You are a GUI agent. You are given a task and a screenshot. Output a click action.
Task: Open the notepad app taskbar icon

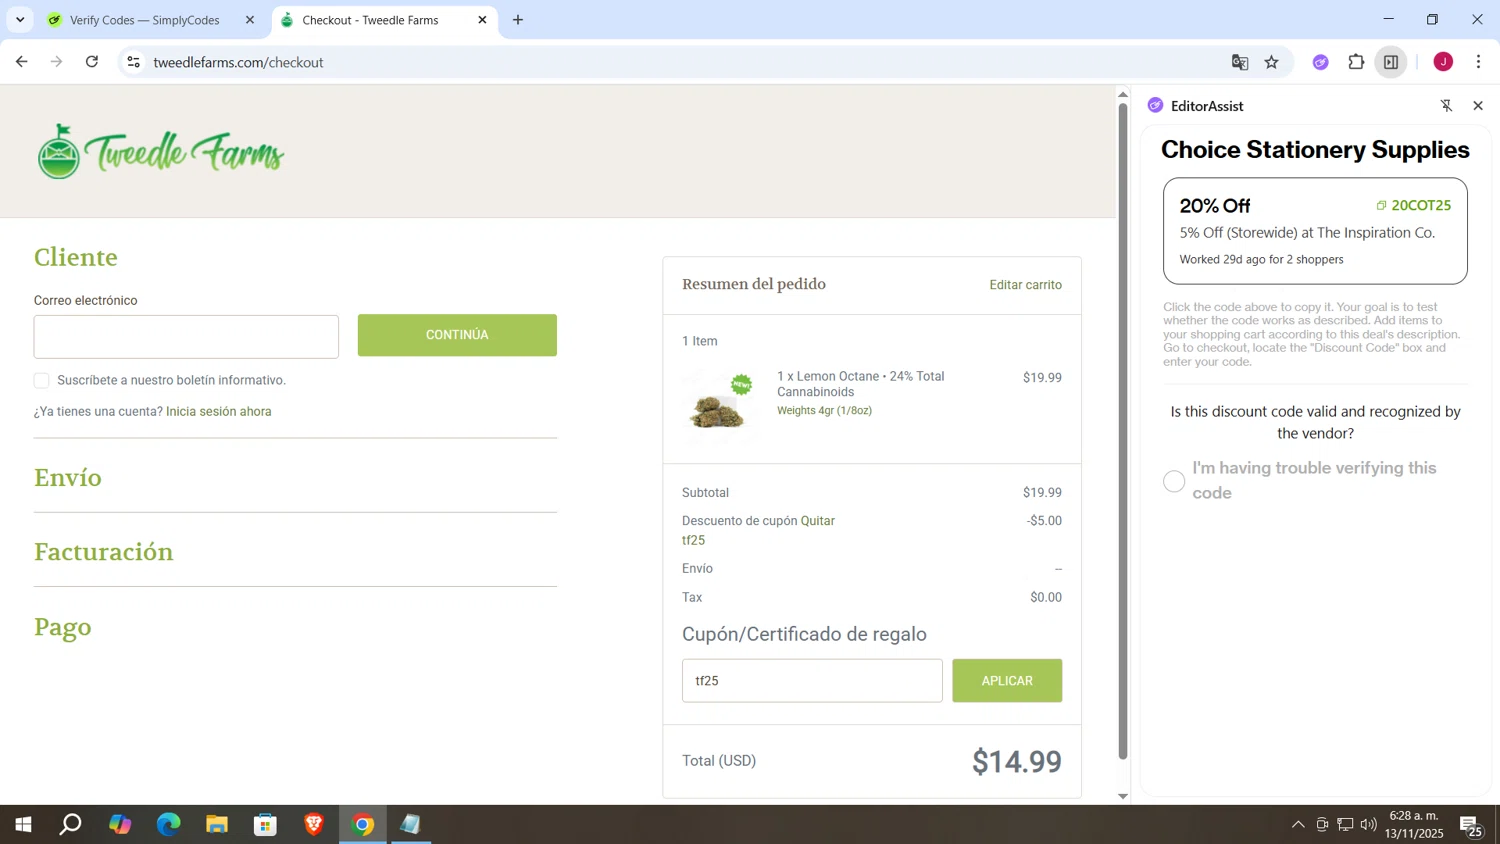click(411, 825)
